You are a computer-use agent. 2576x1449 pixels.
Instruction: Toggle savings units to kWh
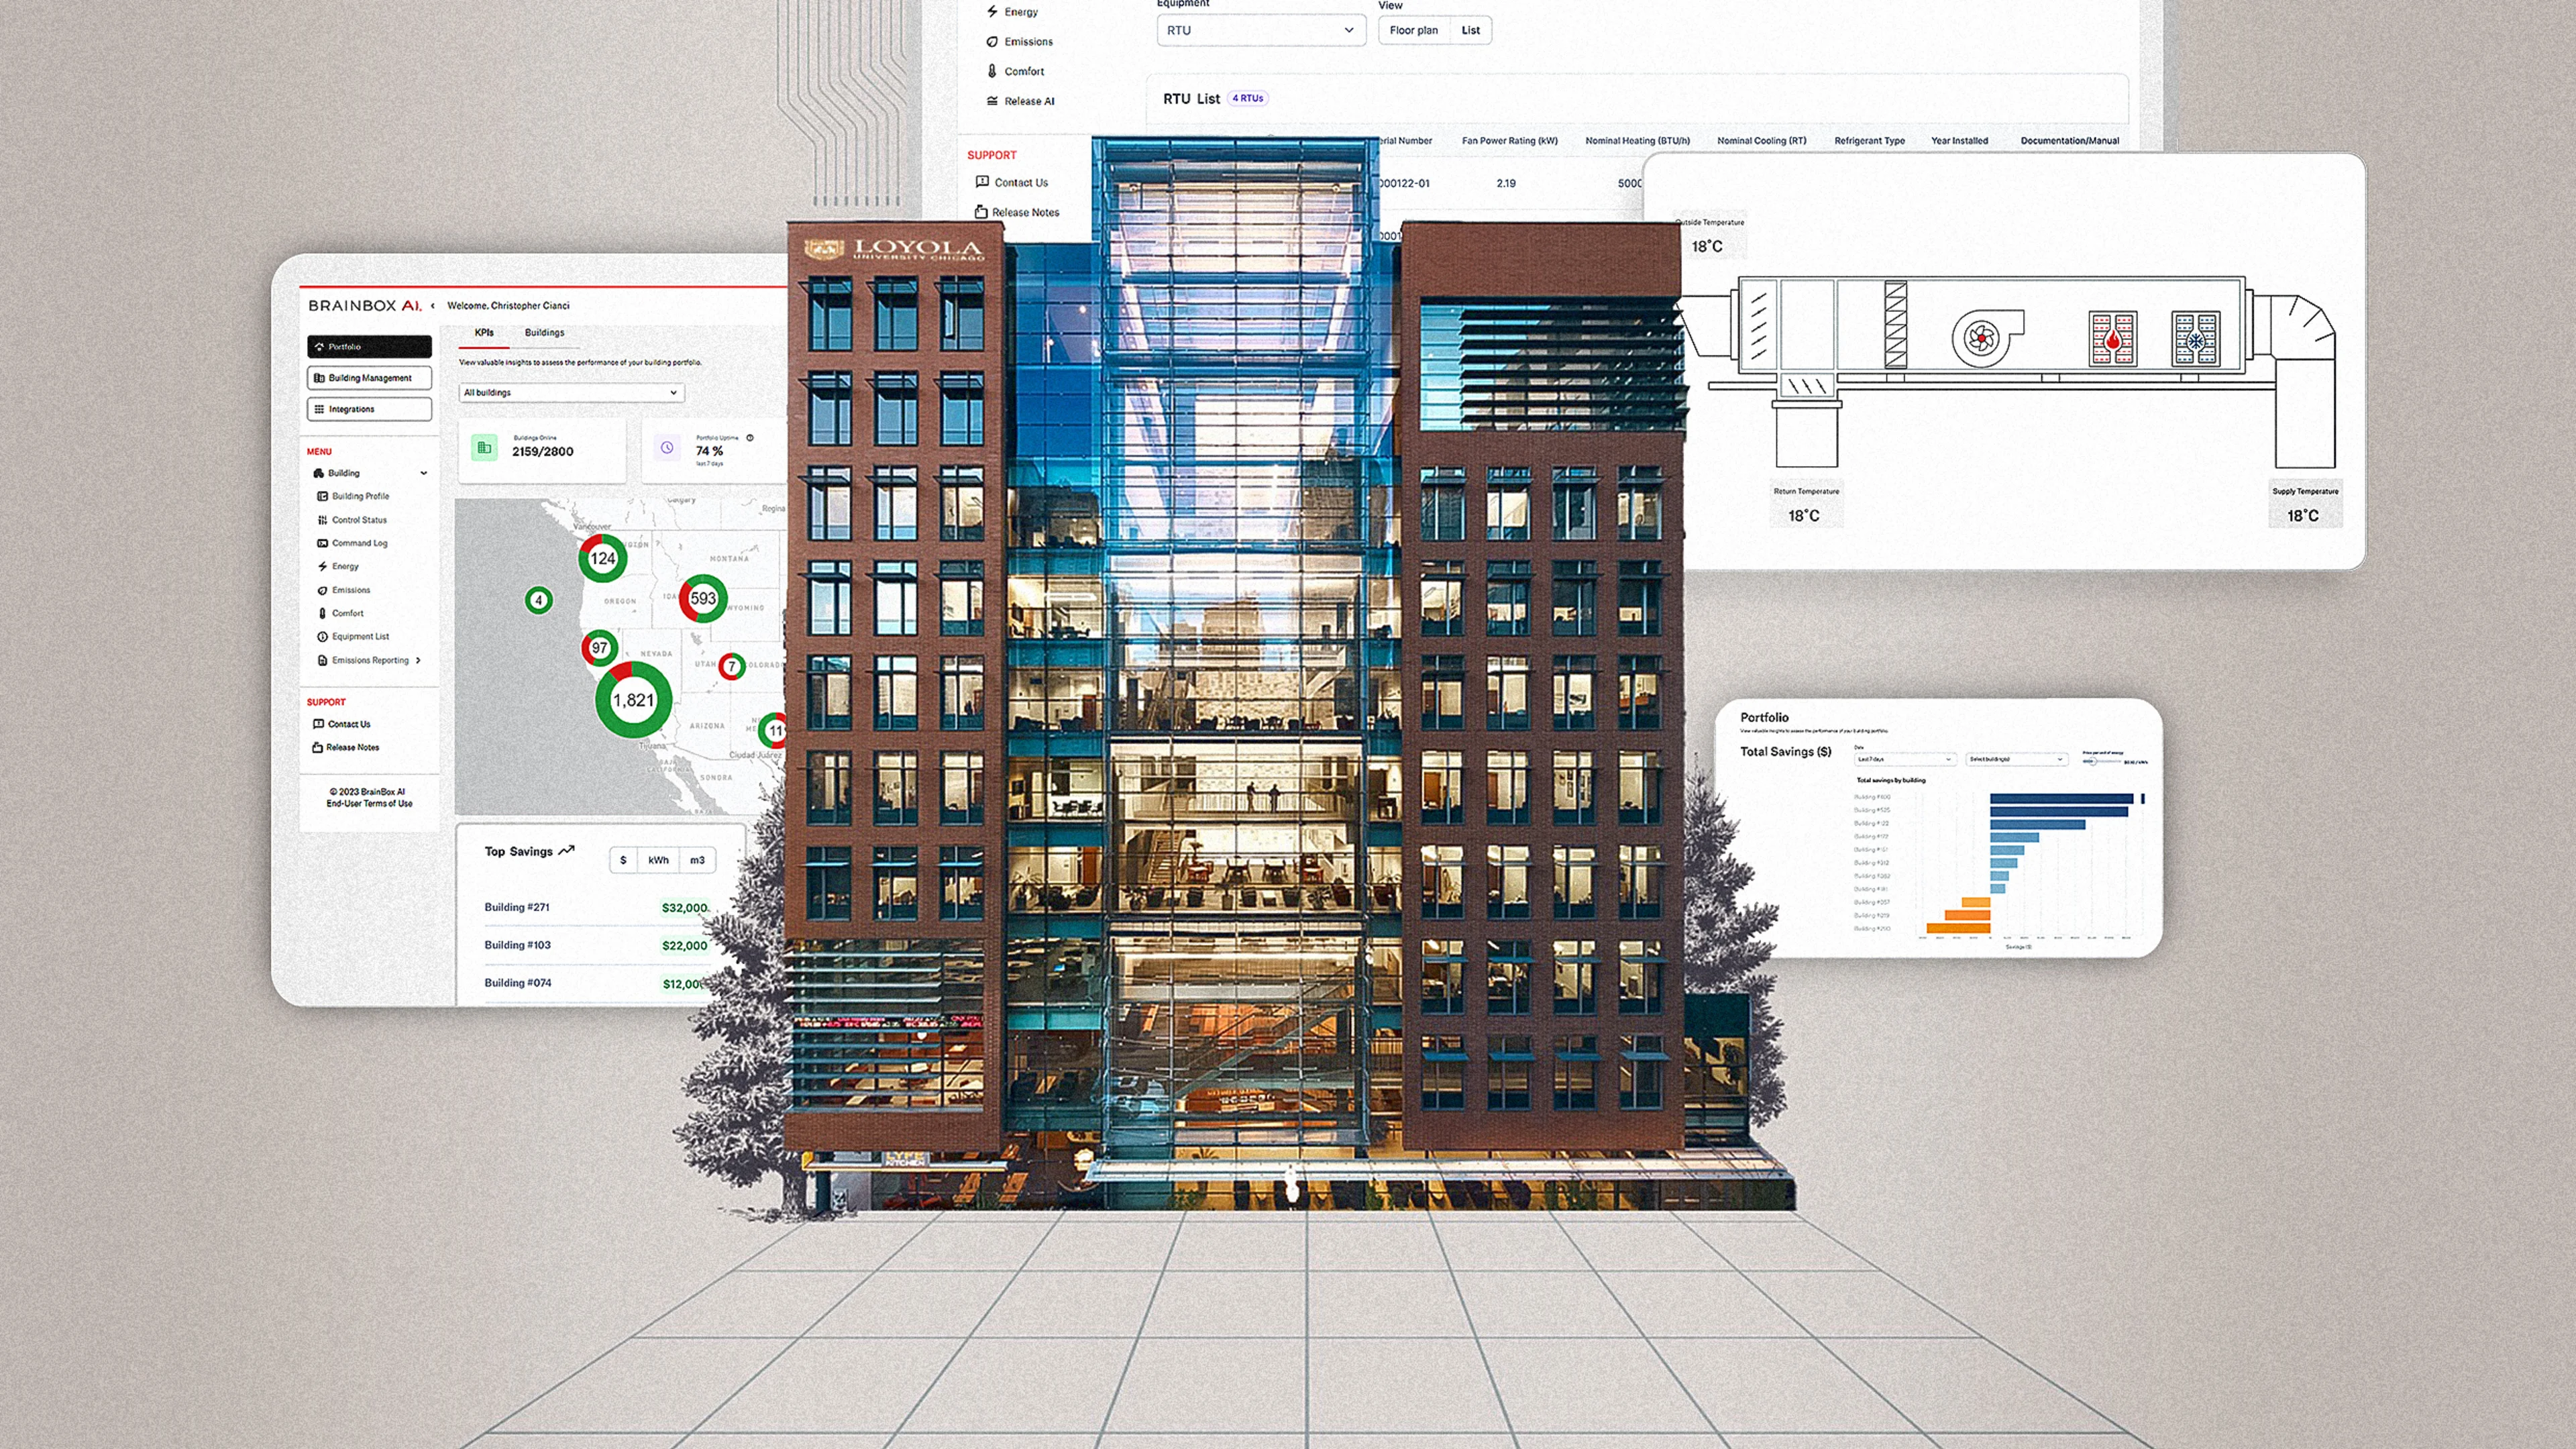pyautogui.click(x=657, y=859)
